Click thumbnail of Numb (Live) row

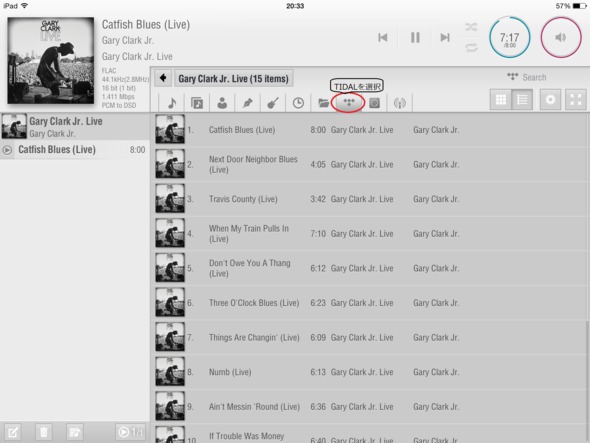click(x=170, y=371)
